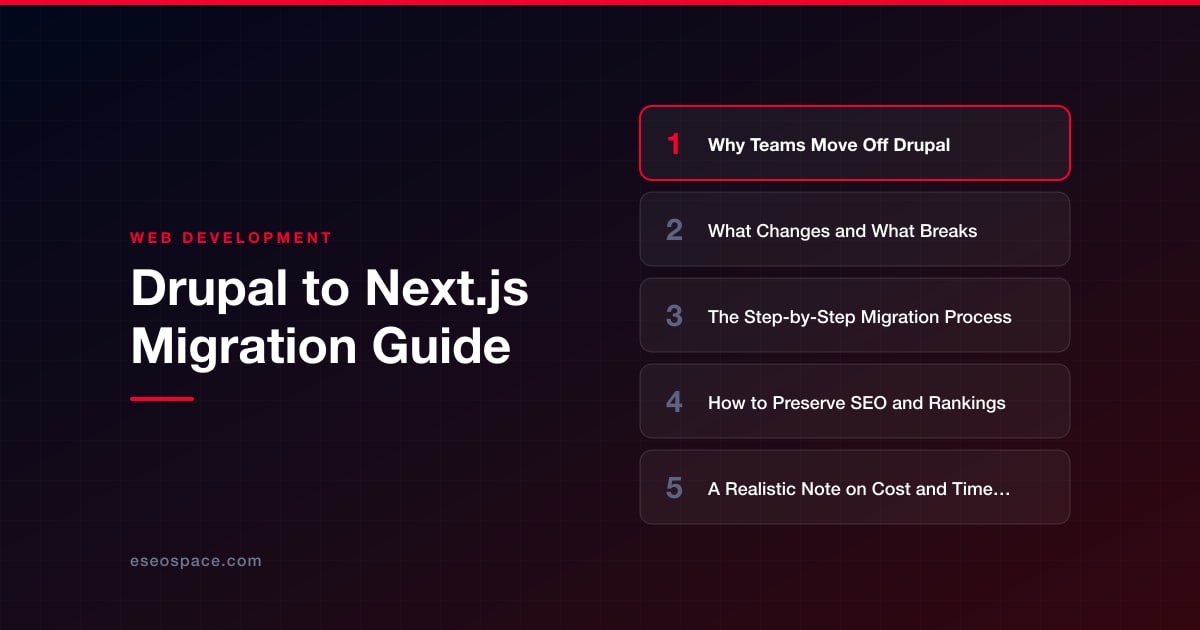Click the number 5 beside 'Realistic Note'
Image resolution: width=1200 pixels, height=630 pixels.
point(674,488)
